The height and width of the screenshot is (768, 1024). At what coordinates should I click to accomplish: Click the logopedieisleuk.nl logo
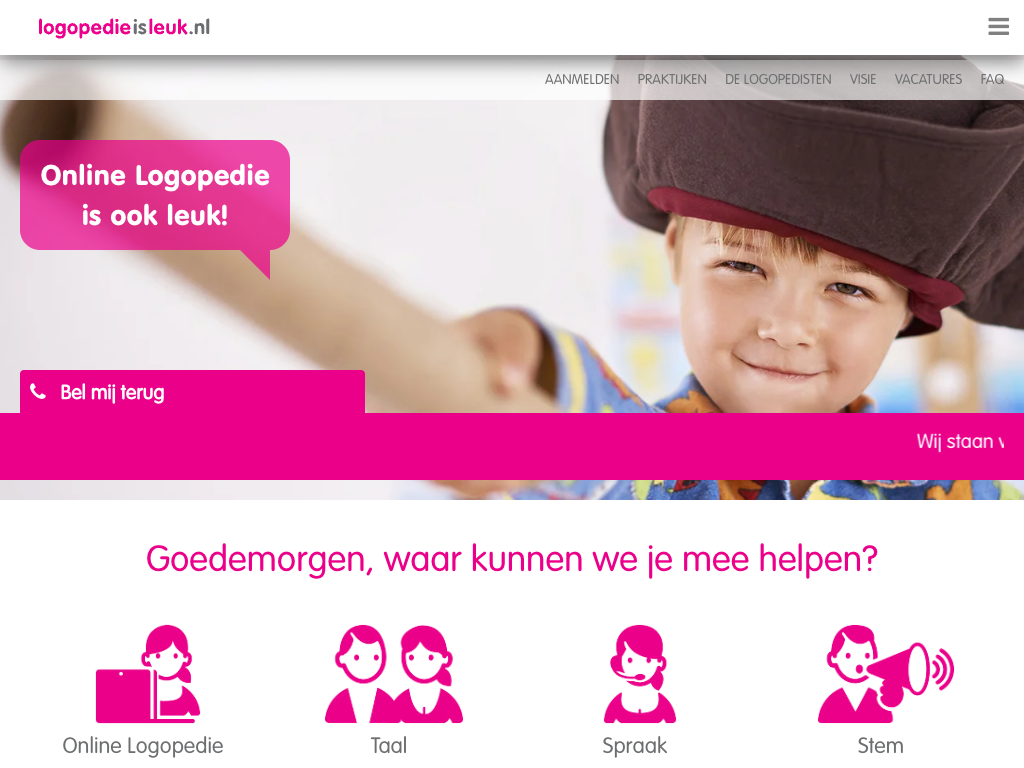pyautogui.click(x=124, y=27)
